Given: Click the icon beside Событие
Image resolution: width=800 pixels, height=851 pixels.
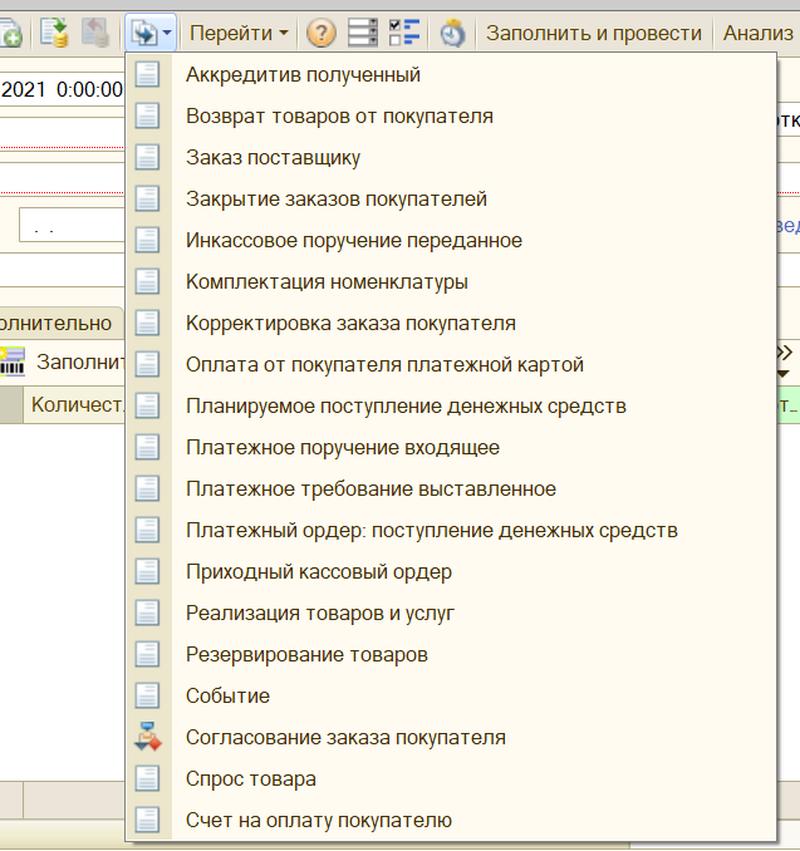Looking at the screenshot, I should pos(147,696).
